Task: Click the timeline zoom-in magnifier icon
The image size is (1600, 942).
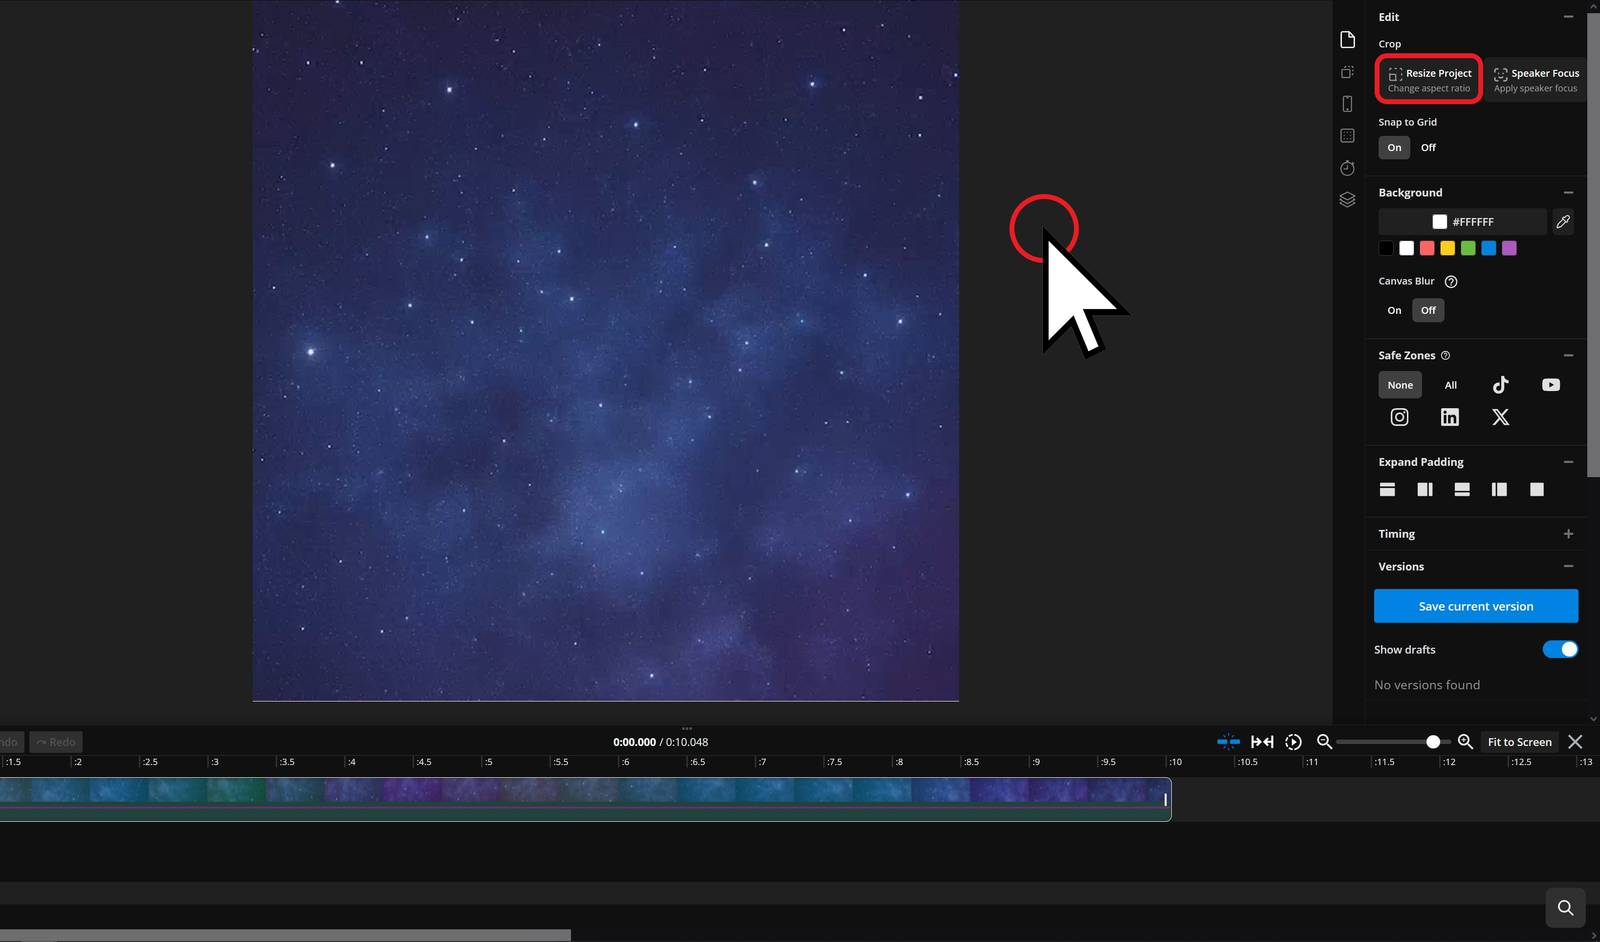Action: (1464, 741)
